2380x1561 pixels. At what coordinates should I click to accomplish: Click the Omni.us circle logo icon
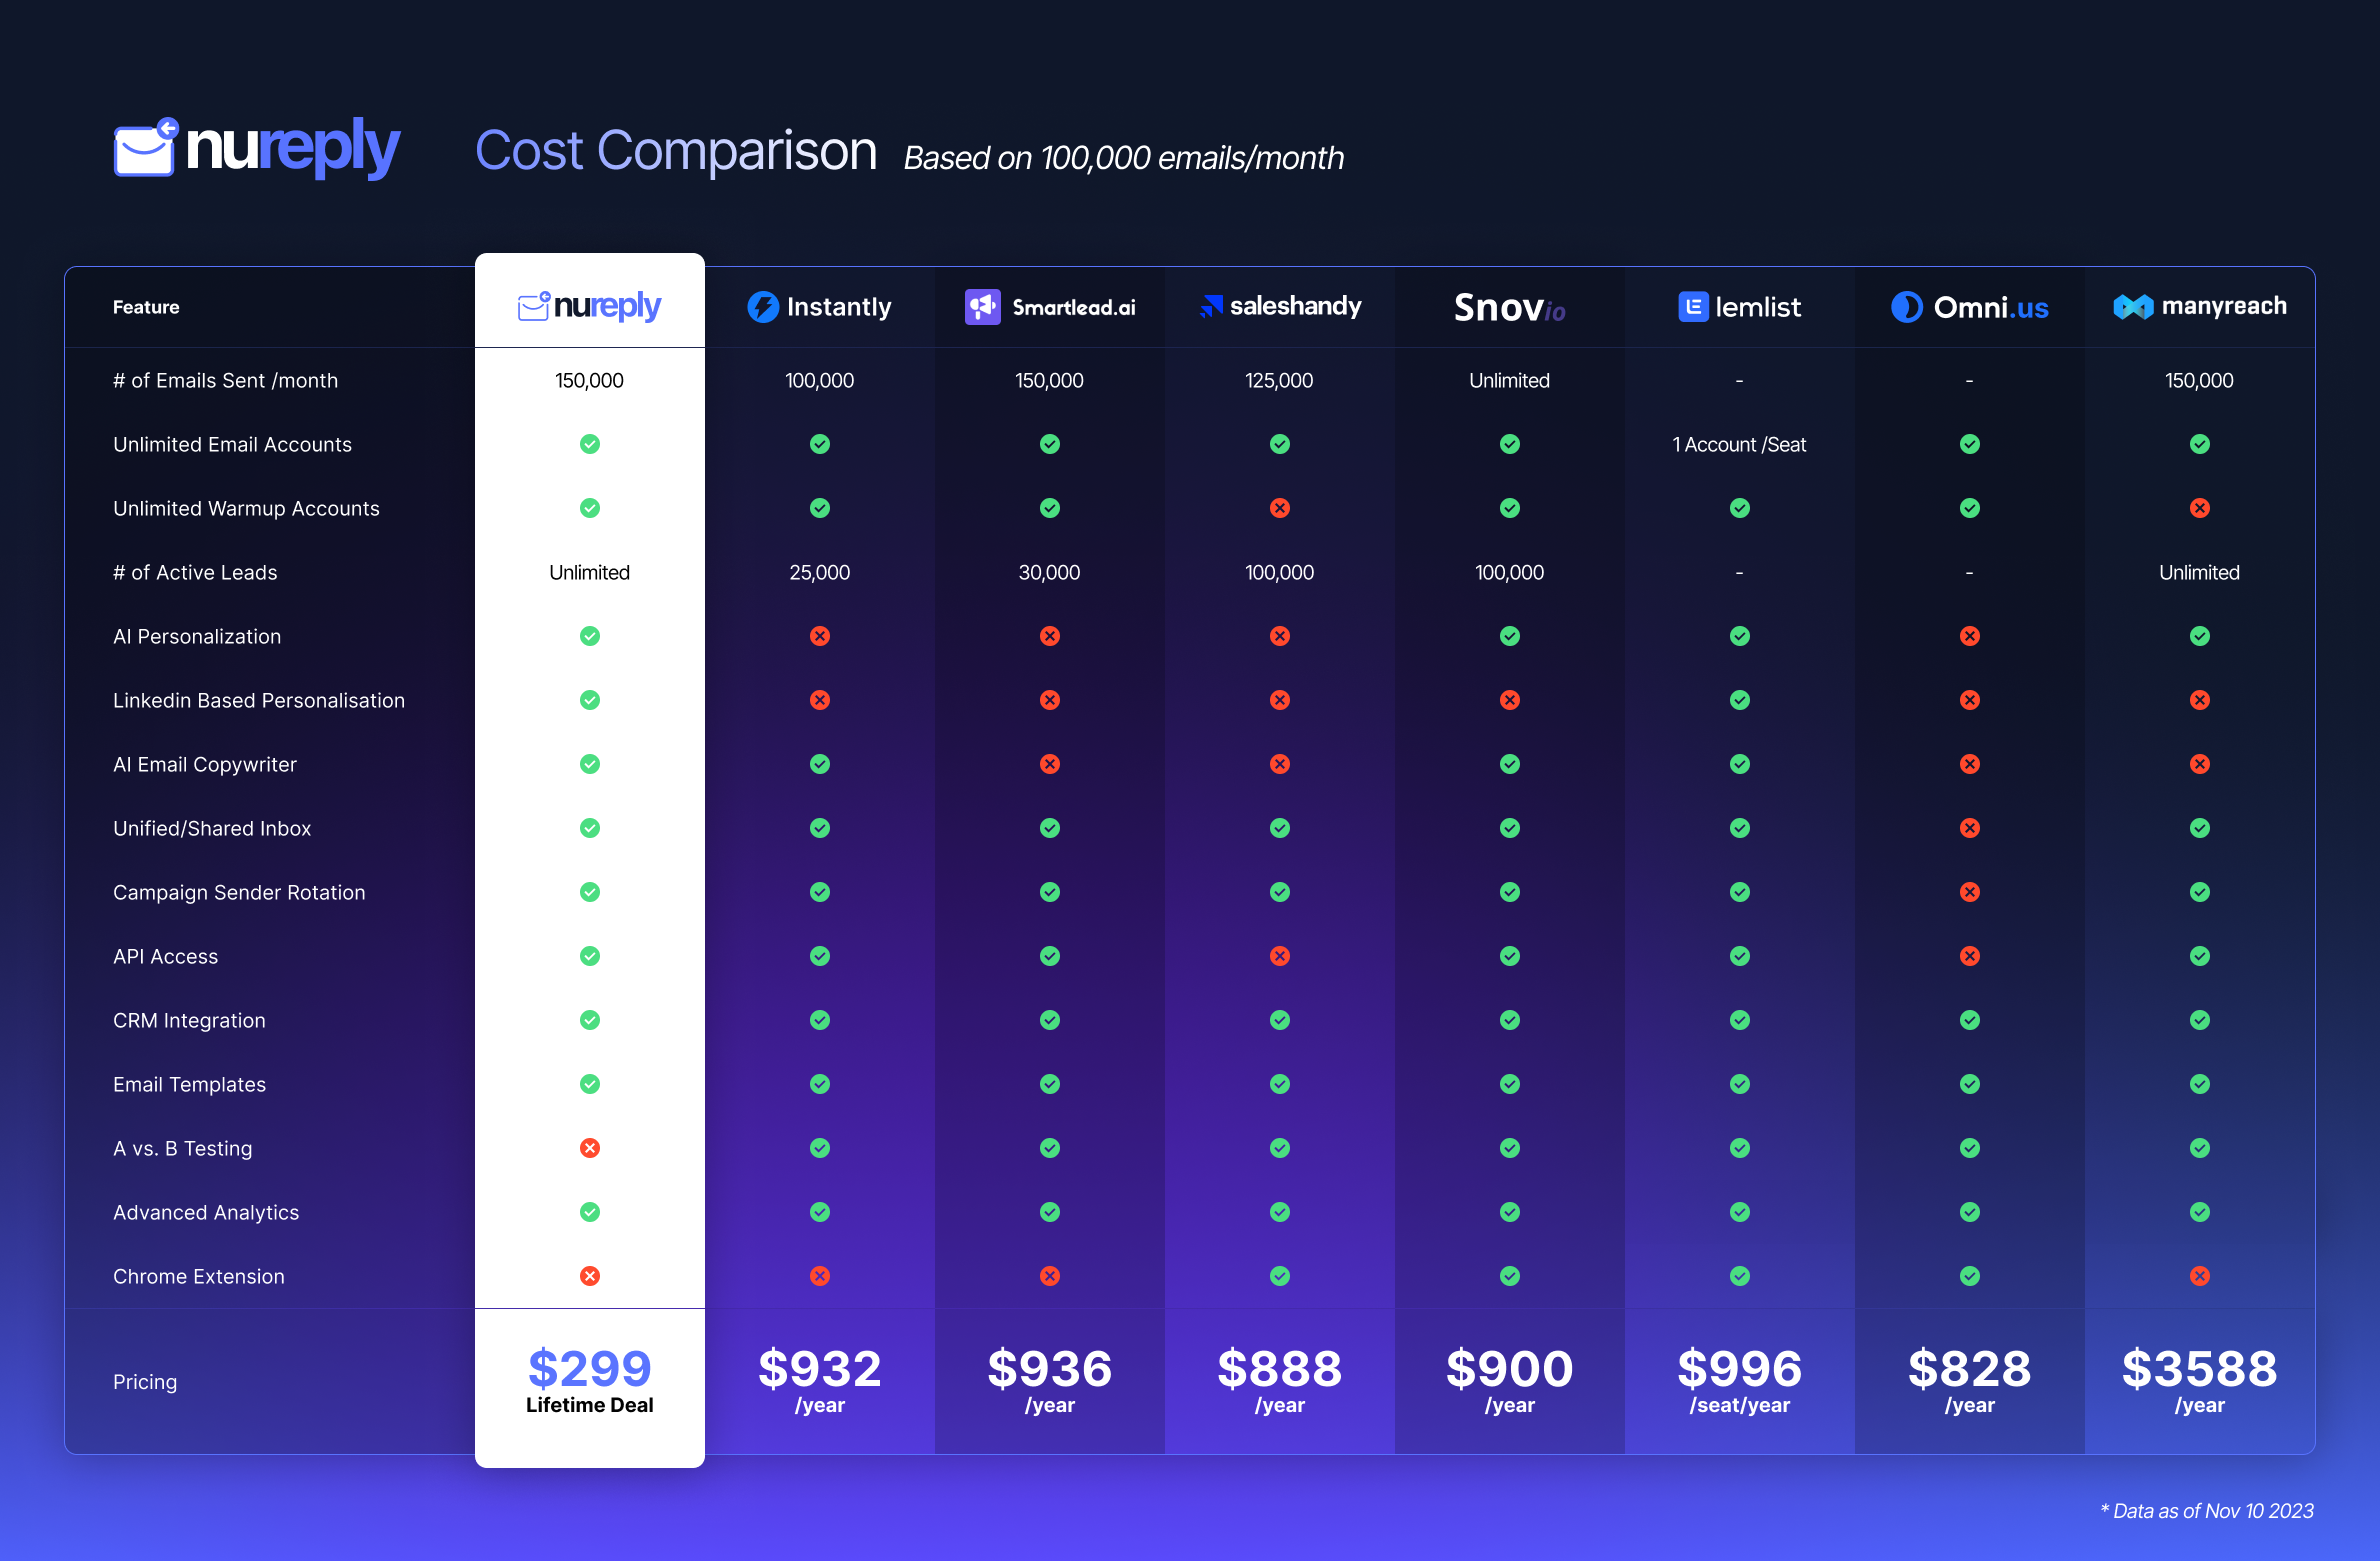[x=1906, y=307]
